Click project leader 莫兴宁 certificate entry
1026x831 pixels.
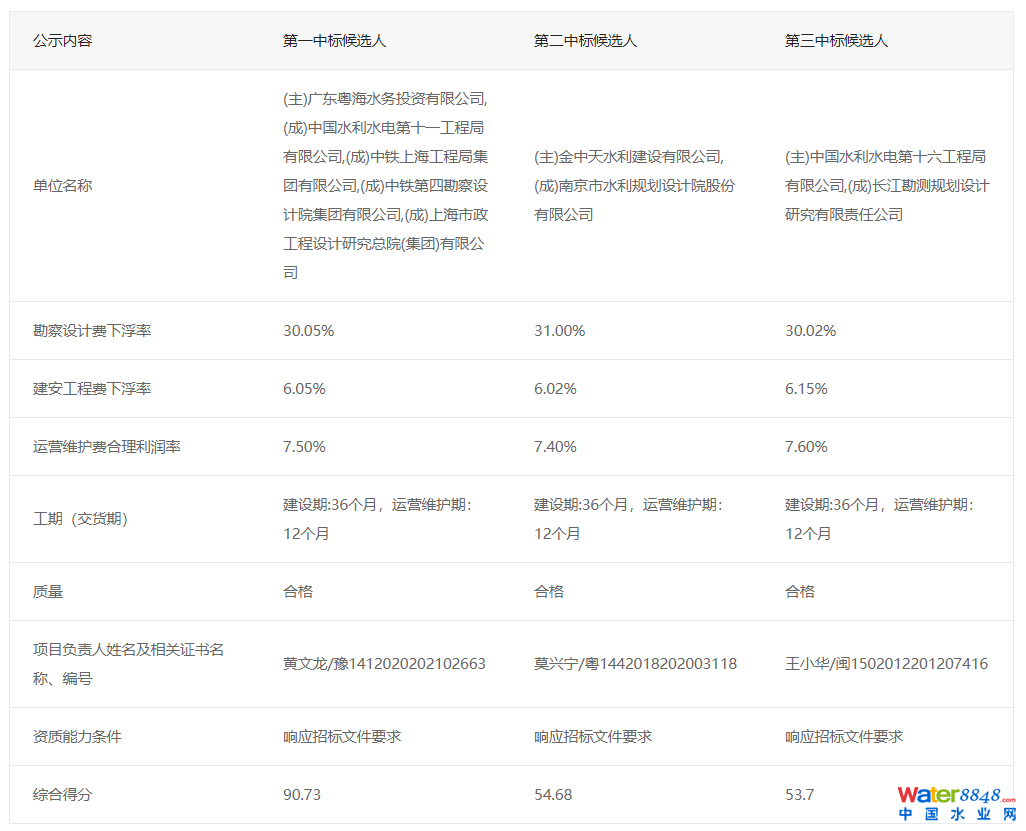635,664
